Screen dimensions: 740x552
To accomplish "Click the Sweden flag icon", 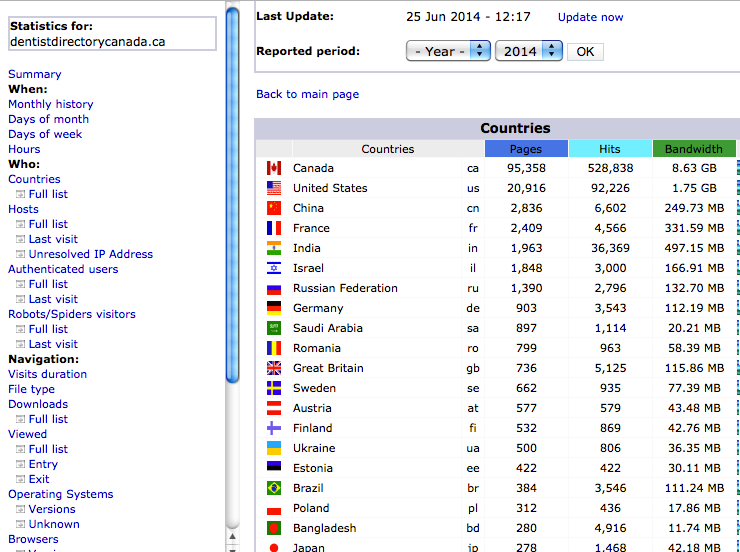I will [x=274, y=388].
